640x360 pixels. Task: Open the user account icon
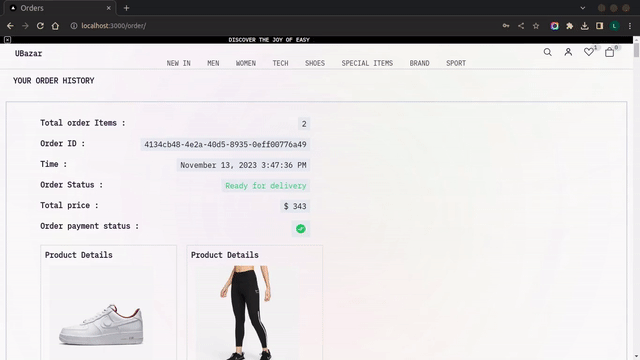coord(568,52)
